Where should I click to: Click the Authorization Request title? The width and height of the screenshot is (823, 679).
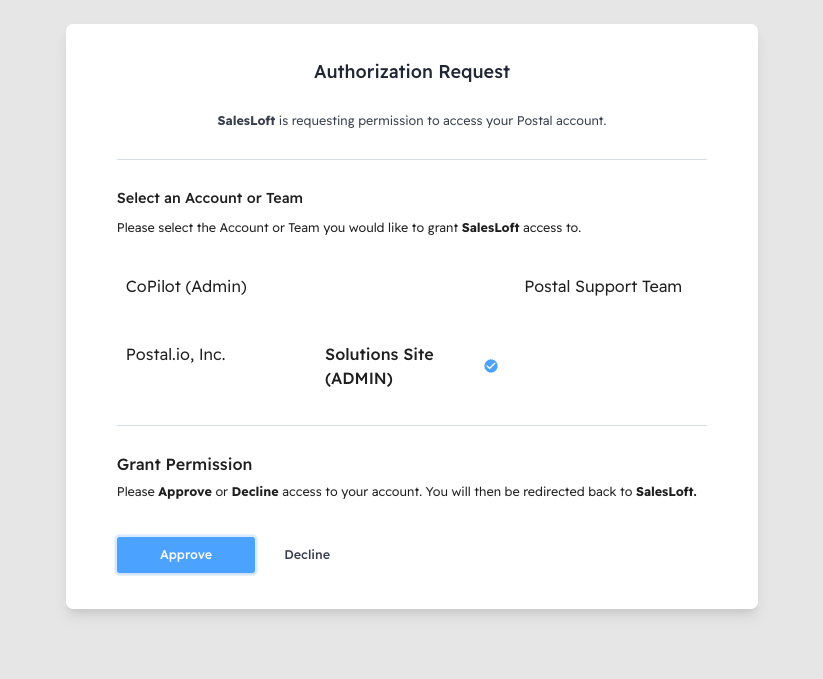[412, 72]
